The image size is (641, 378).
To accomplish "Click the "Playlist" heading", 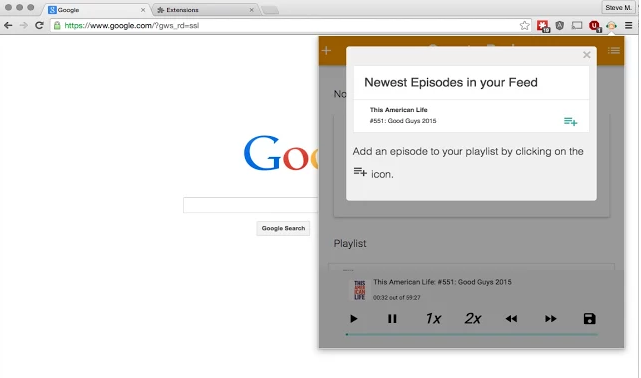I will click(x=350, y=244).
